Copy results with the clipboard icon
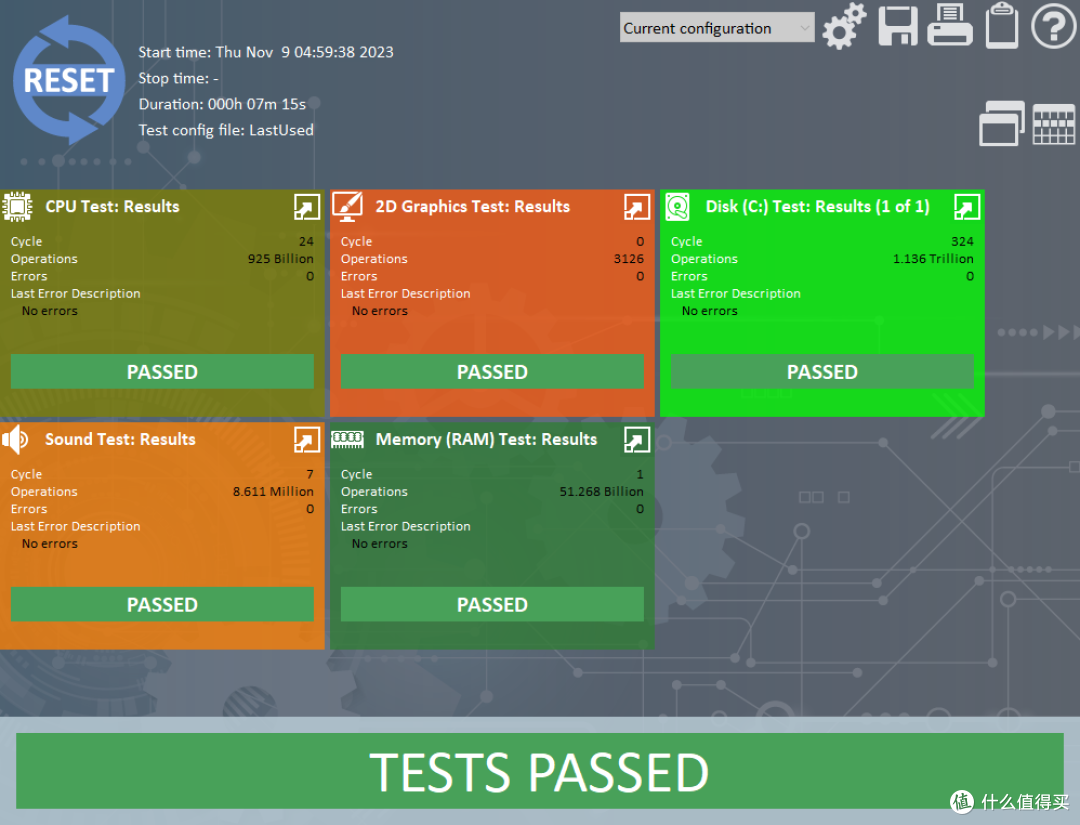The height and width of the screenshot is (825, 1080). pos(1001,25)
